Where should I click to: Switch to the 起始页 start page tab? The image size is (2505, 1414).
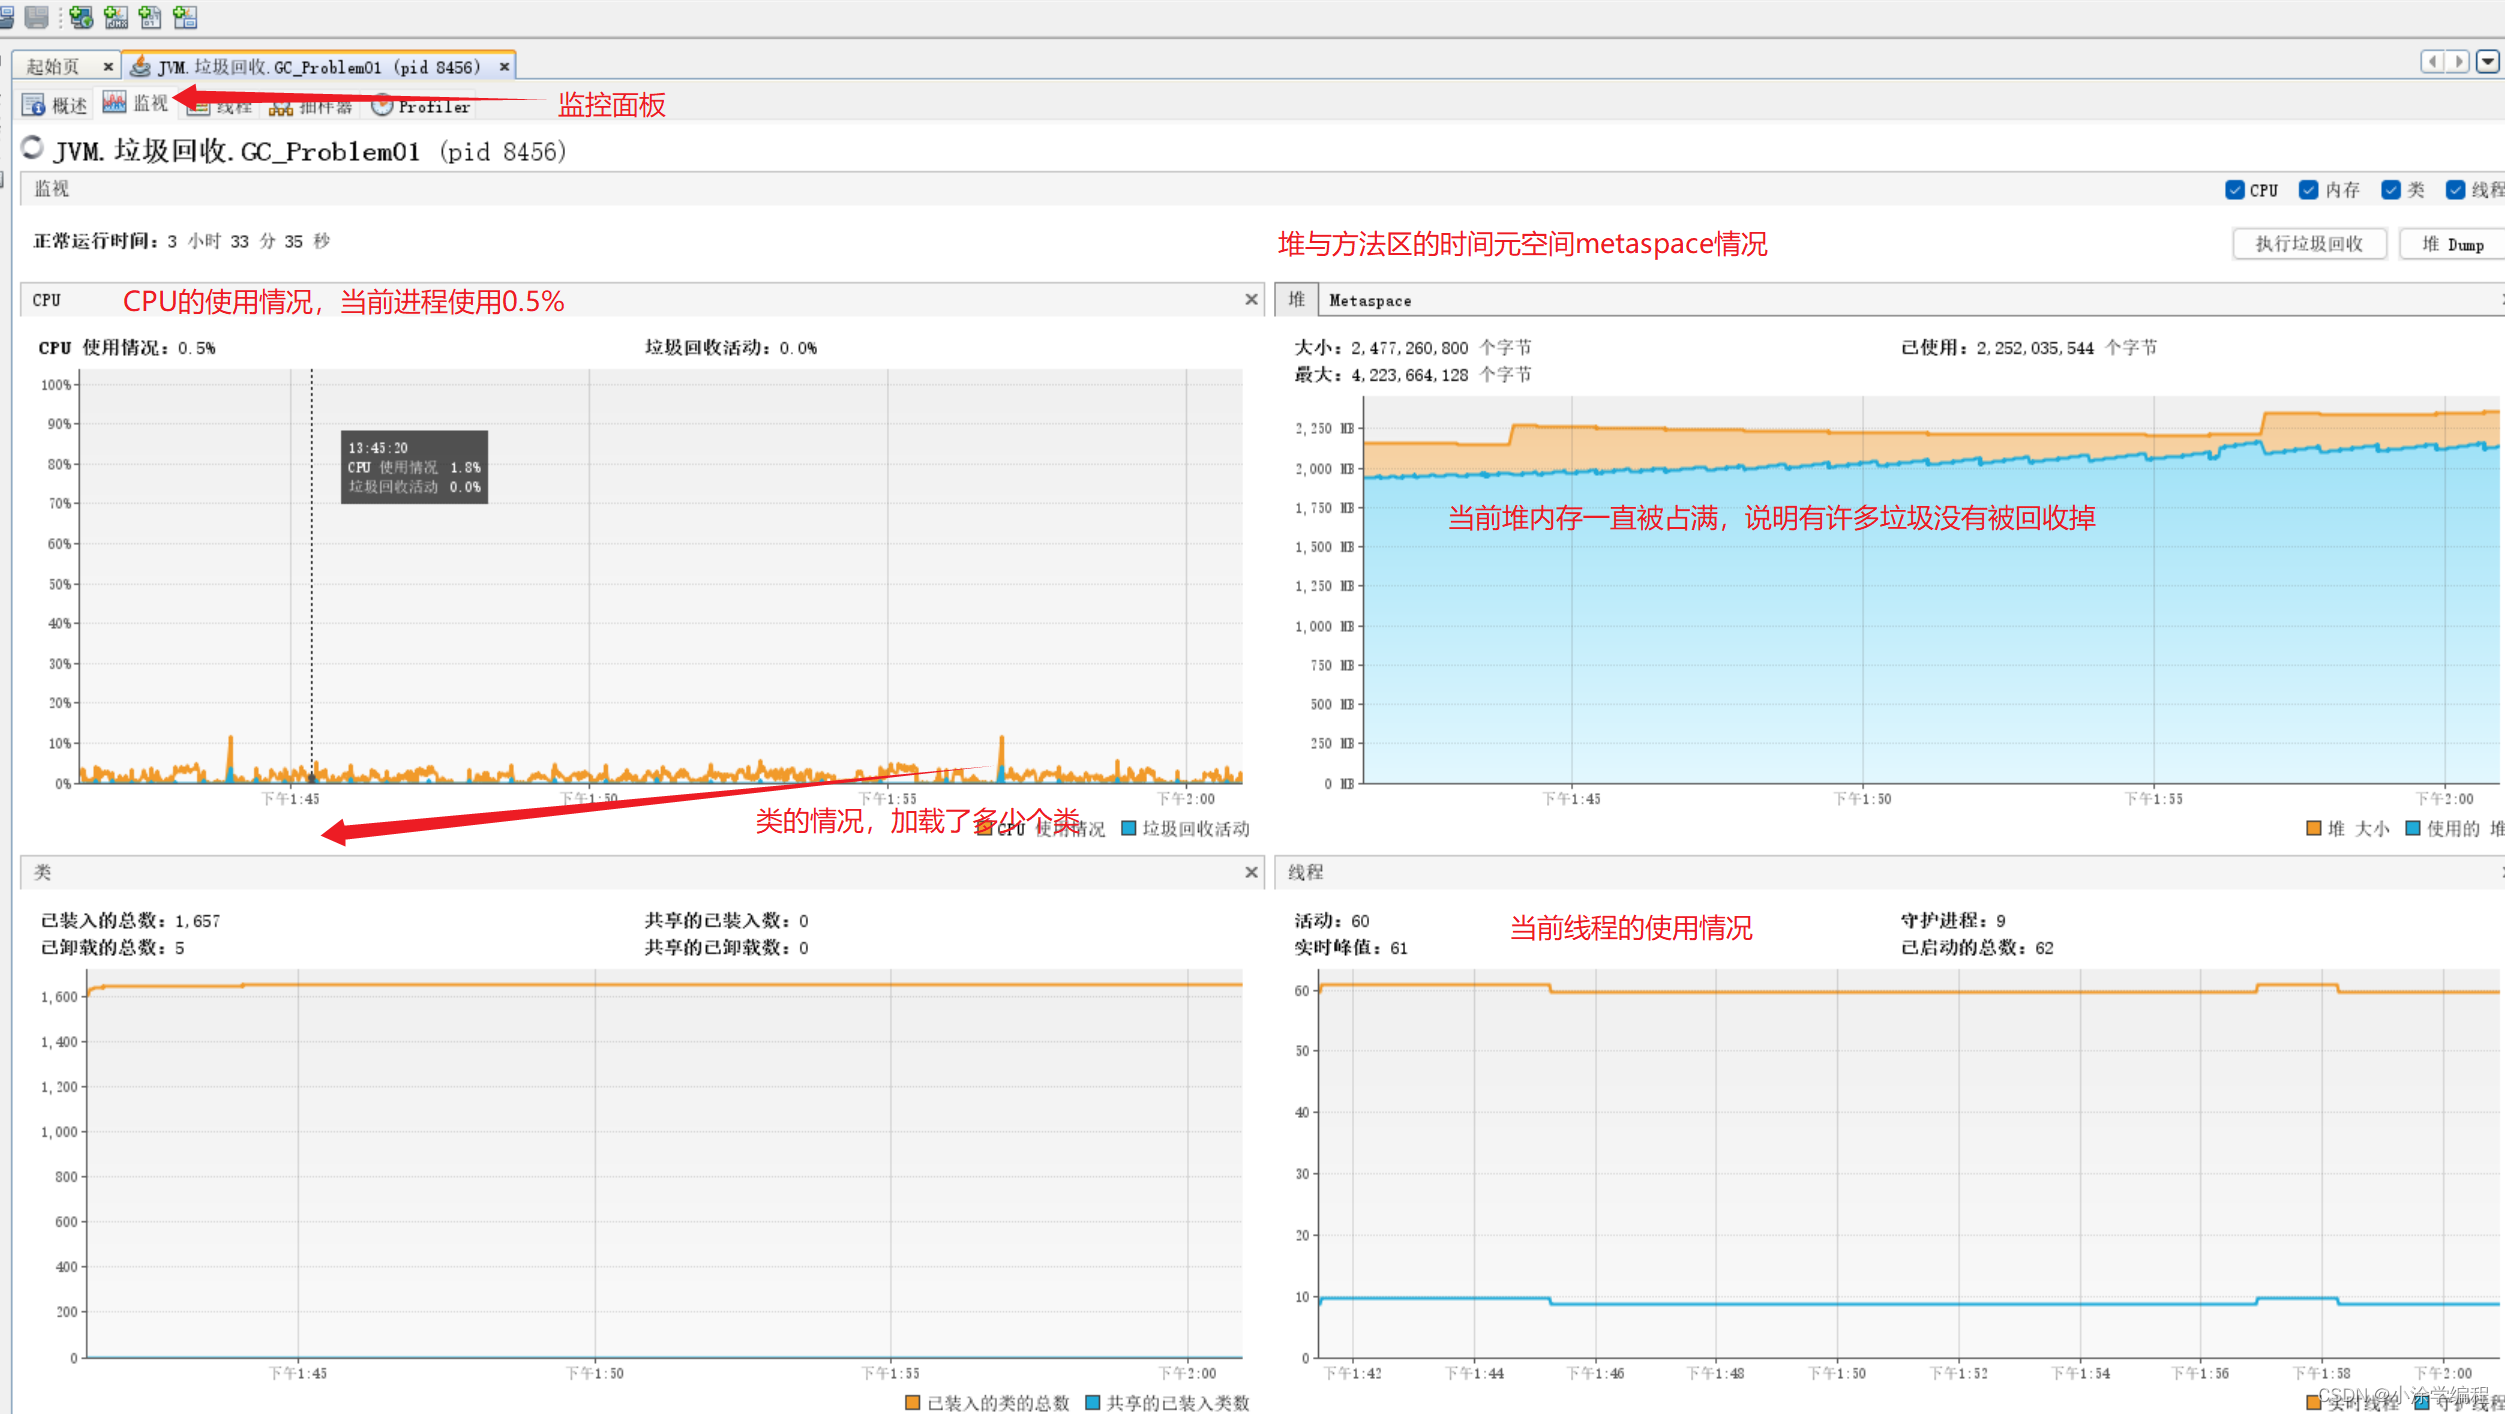coord(55,65)
